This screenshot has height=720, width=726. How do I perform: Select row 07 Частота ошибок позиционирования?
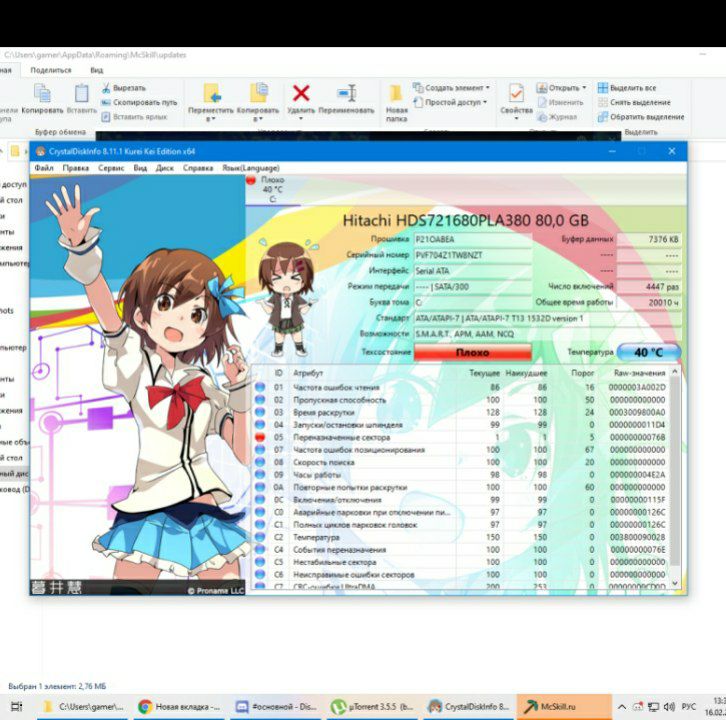pyautogui.click(x=461, y=450)
